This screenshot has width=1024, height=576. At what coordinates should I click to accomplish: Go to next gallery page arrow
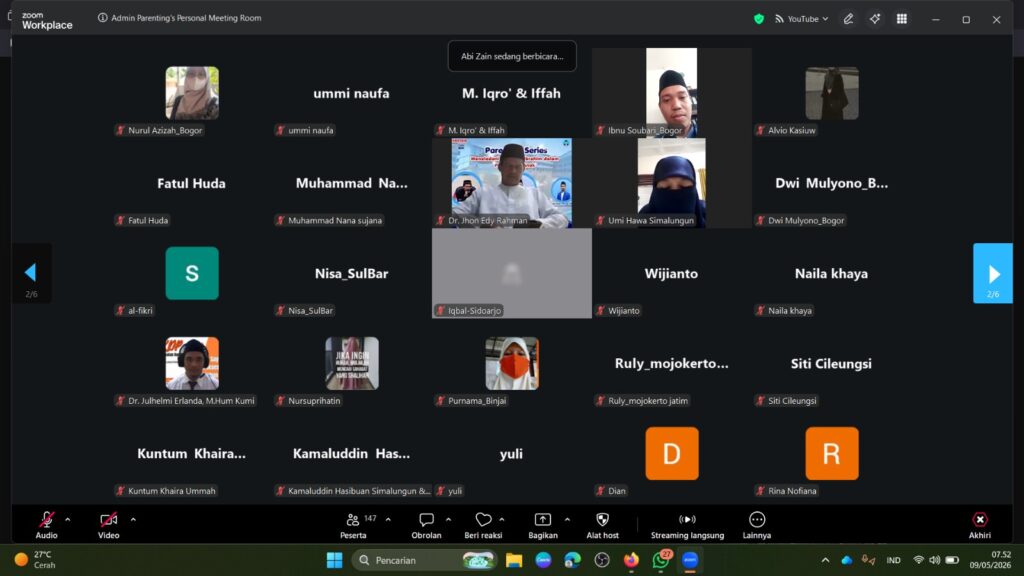pos(993,273)
